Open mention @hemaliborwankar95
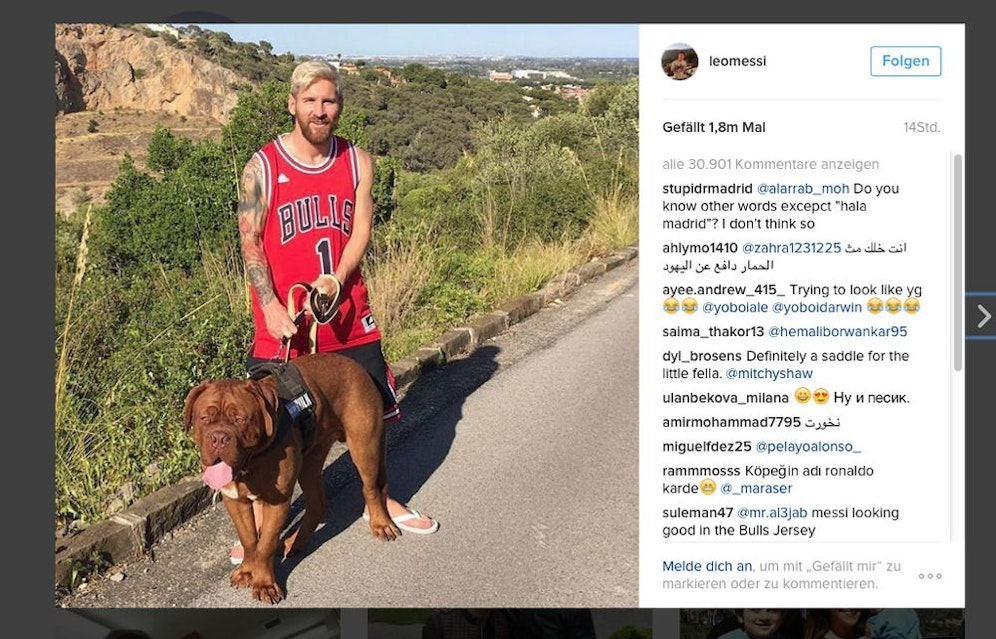 [838, 332]
